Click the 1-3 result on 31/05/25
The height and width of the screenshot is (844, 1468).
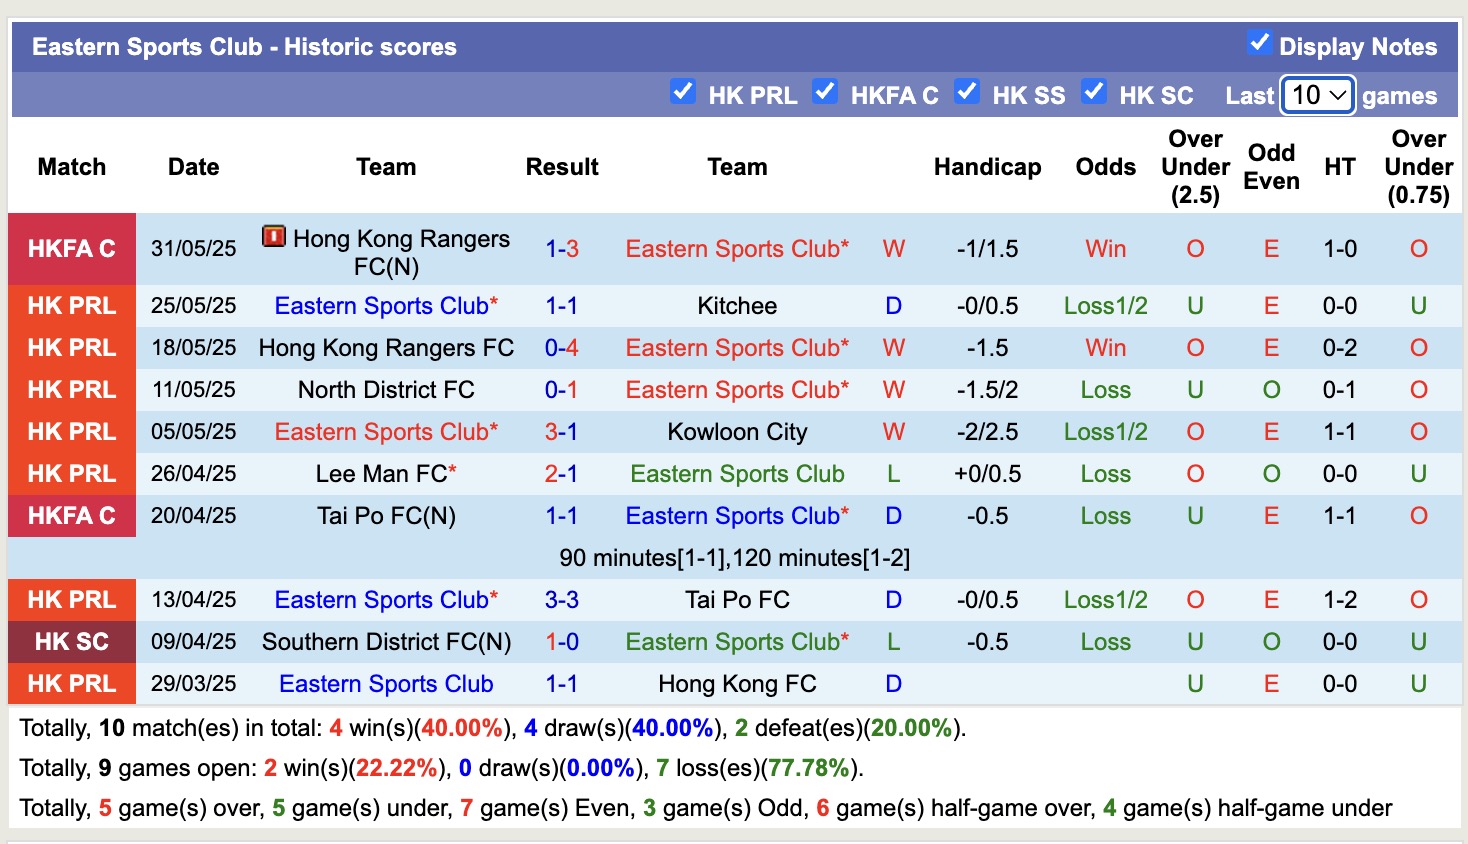(561, 249)
